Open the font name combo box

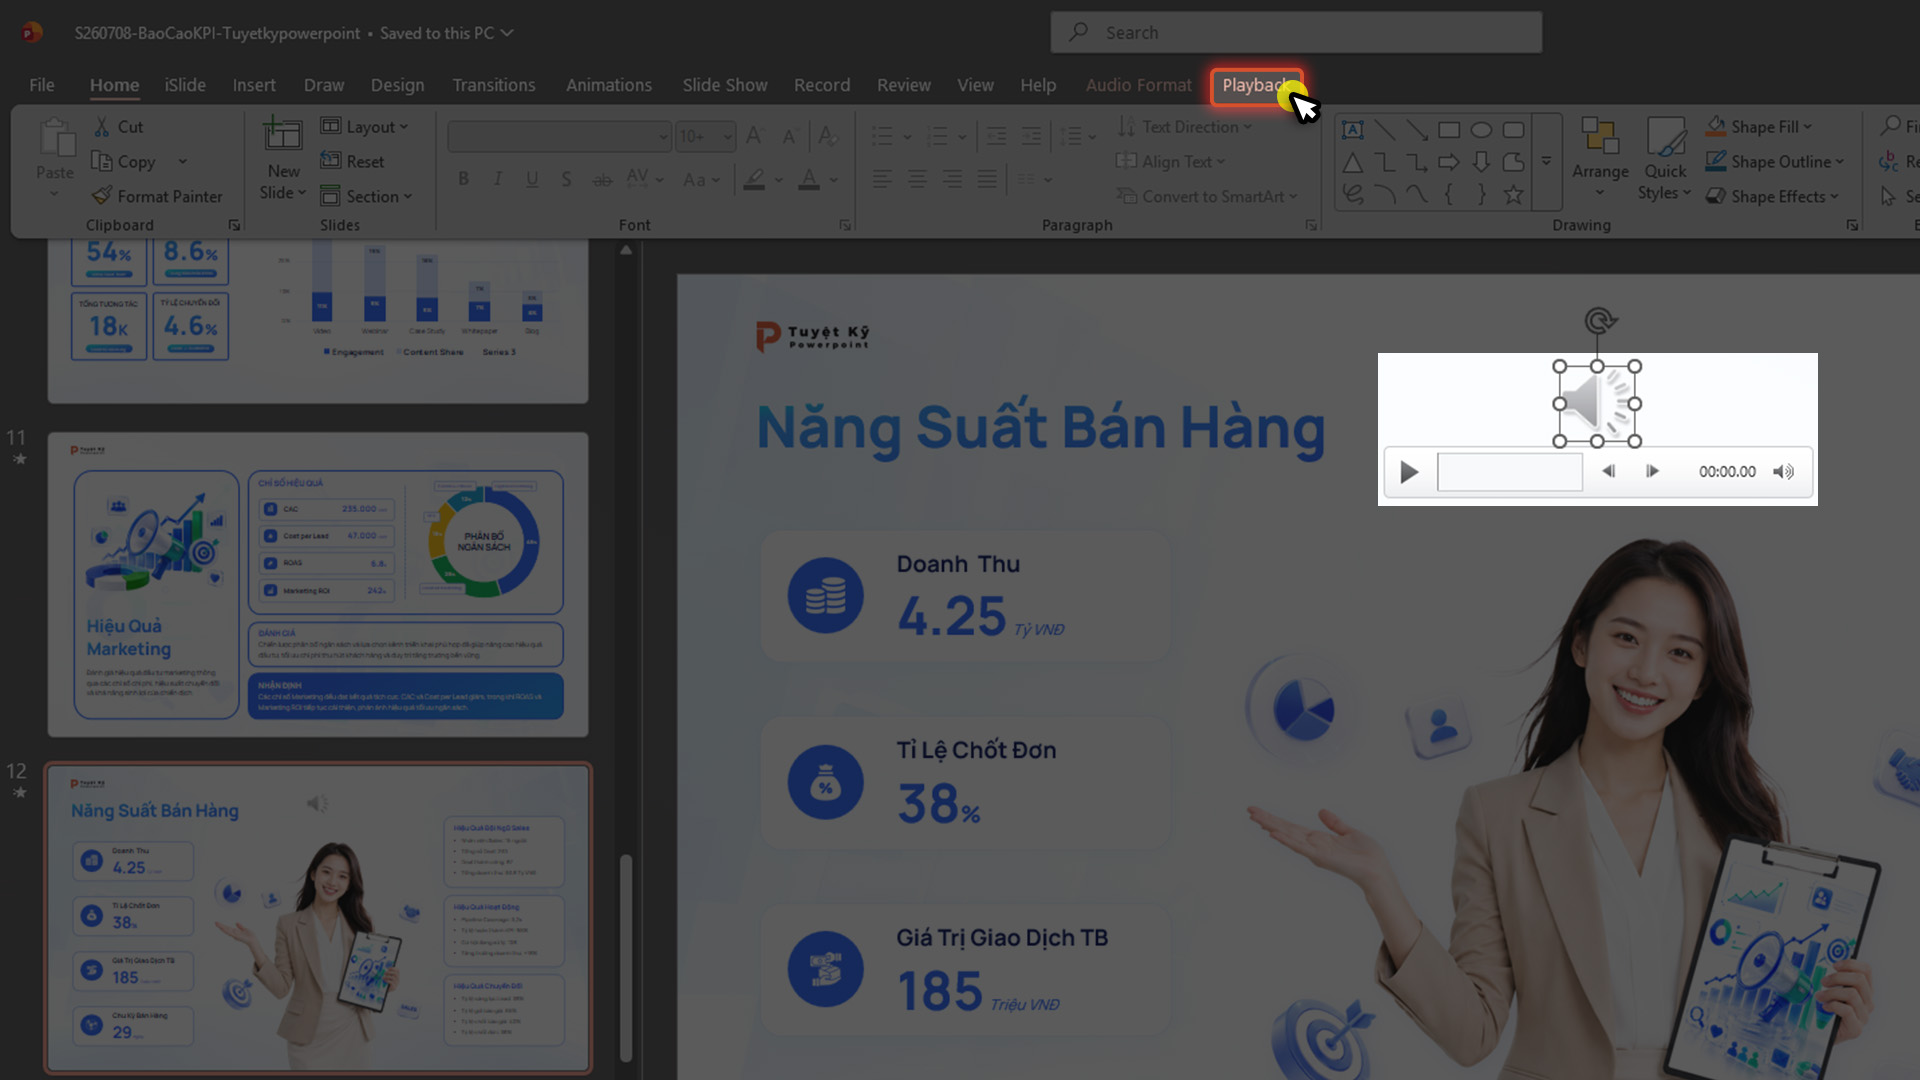click(559, 136)
